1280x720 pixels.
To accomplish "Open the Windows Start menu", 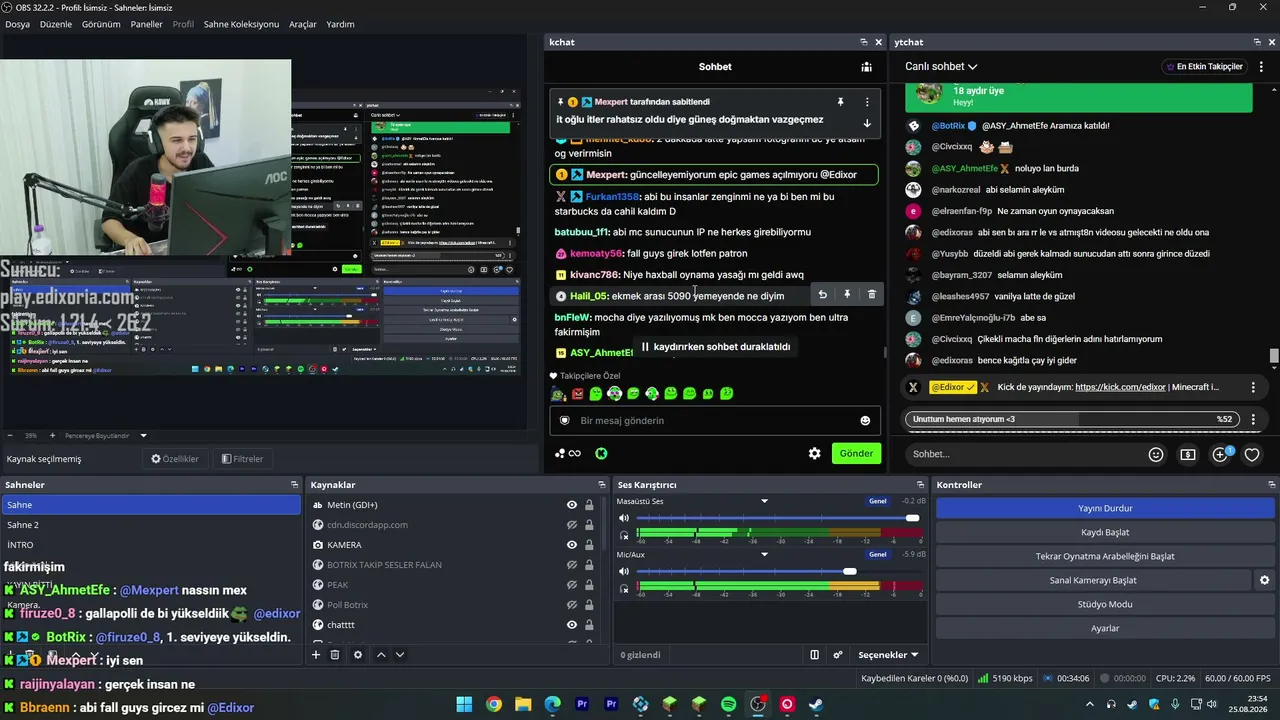I will [464, 704].
